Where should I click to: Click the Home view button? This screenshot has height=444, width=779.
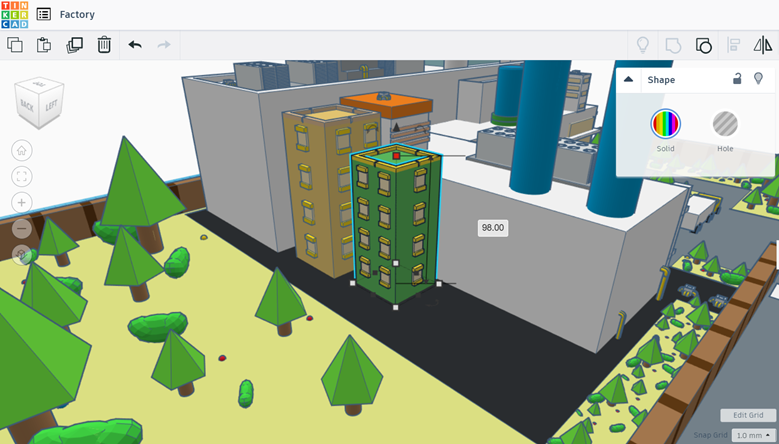(x=21, y=150)
